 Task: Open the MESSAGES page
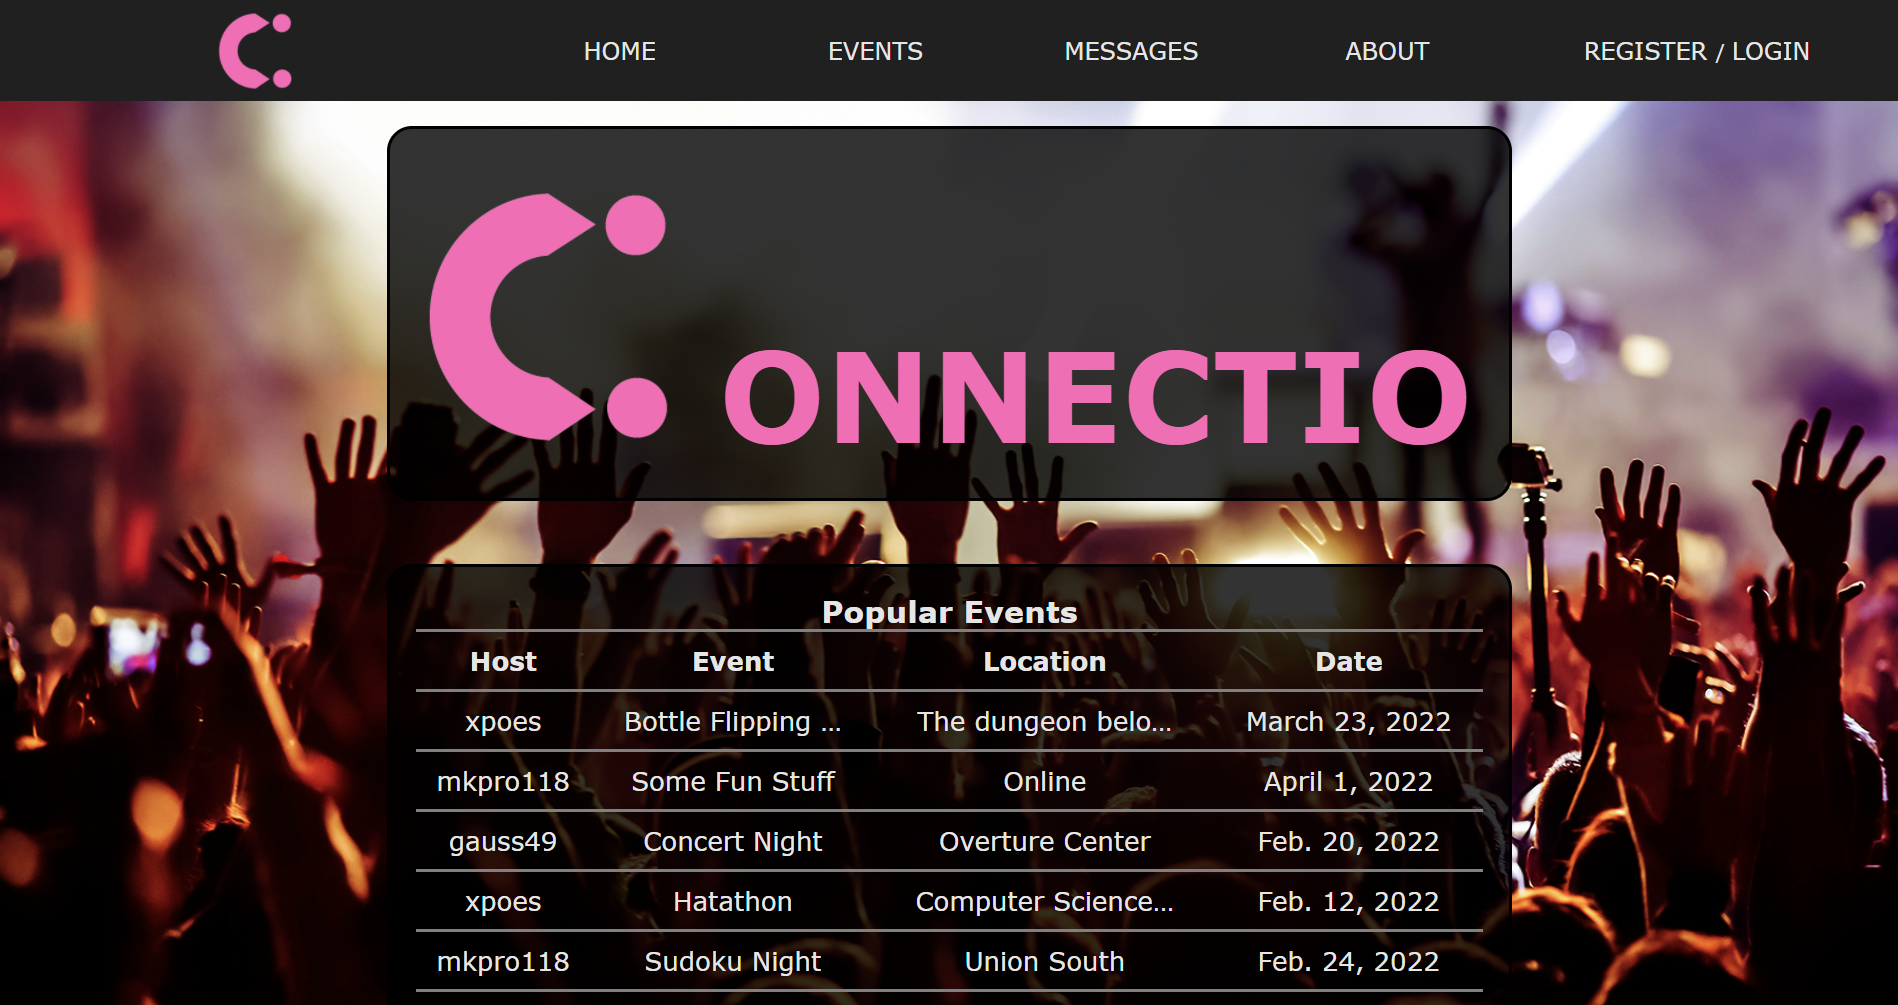click(1130, 51)
